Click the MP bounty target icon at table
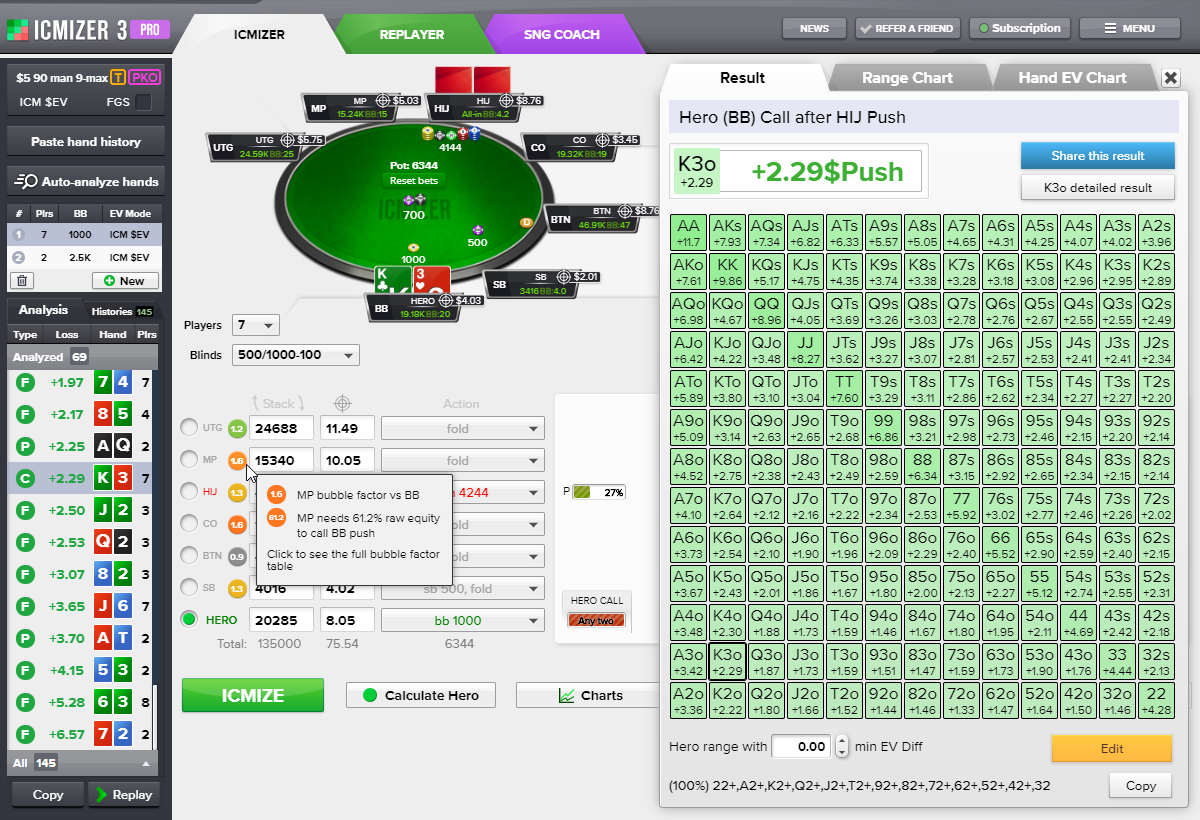 382,101
